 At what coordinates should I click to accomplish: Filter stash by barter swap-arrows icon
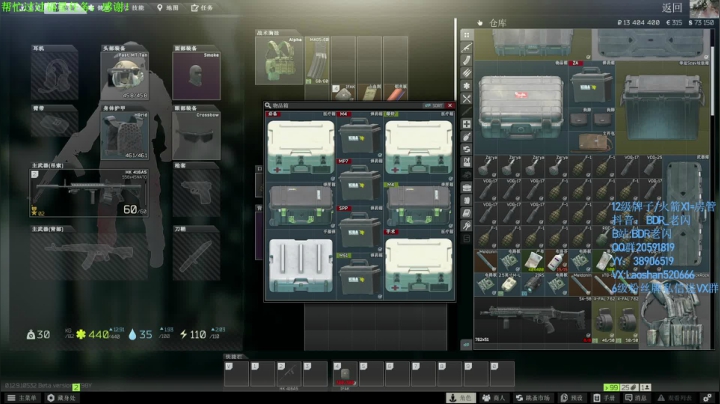[x=467, y=149]
